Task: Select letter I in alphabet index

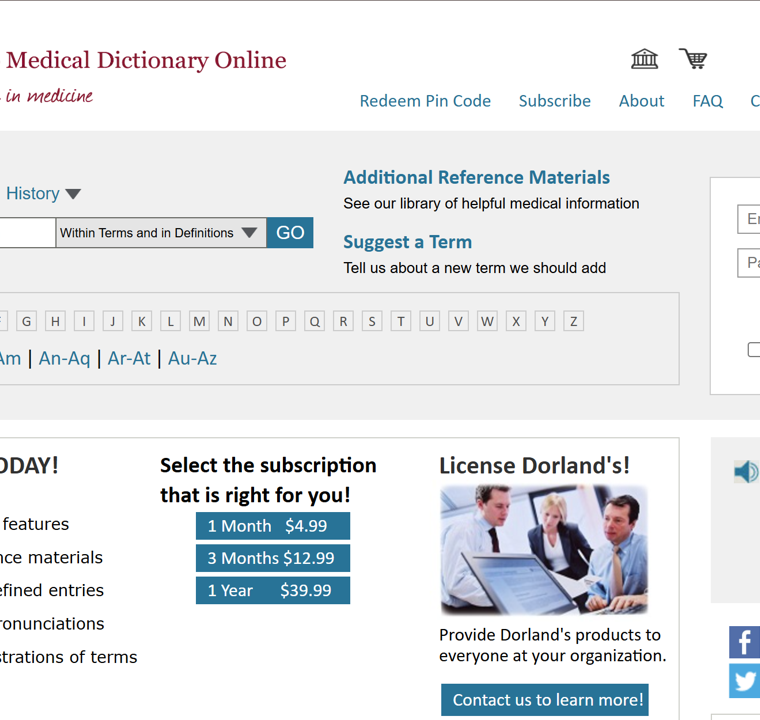Action: coord(84,321)
